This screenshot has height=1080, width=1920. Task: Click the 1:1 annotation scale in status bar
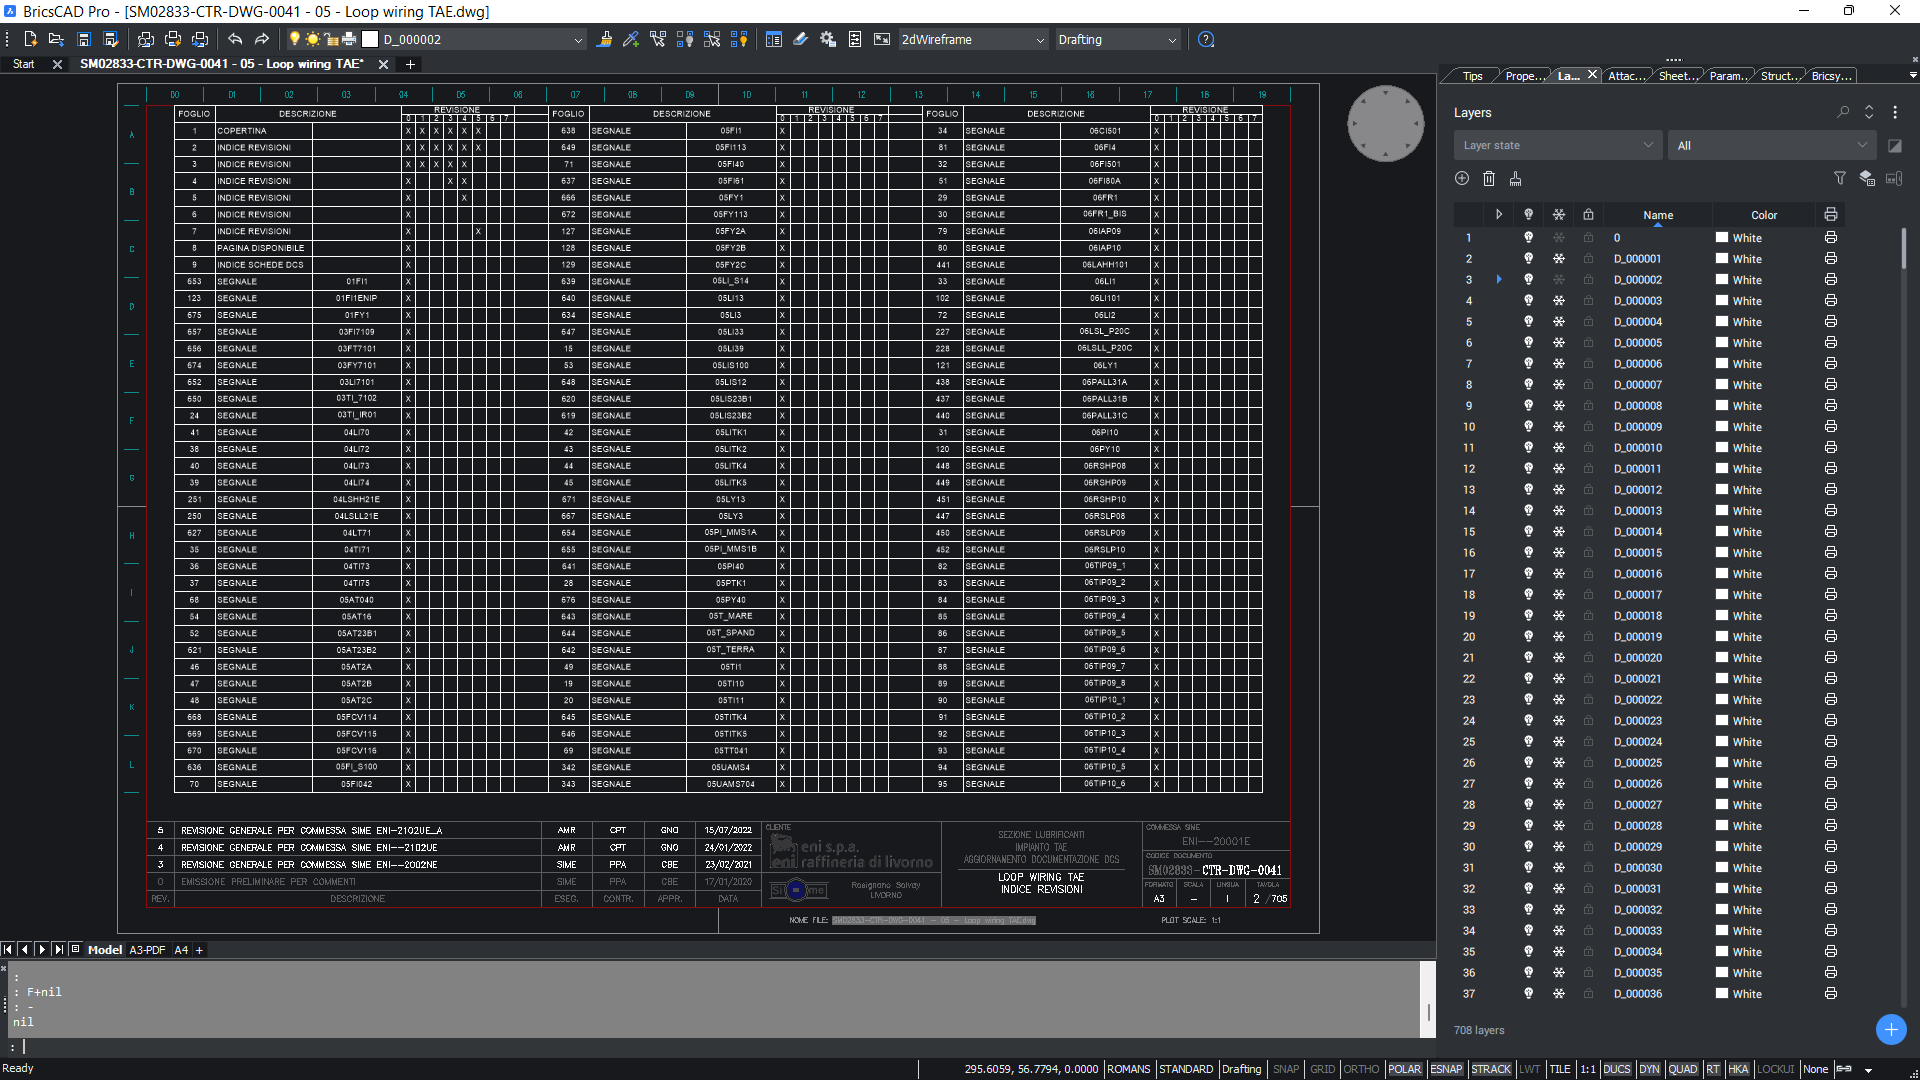(1587, 1069)
